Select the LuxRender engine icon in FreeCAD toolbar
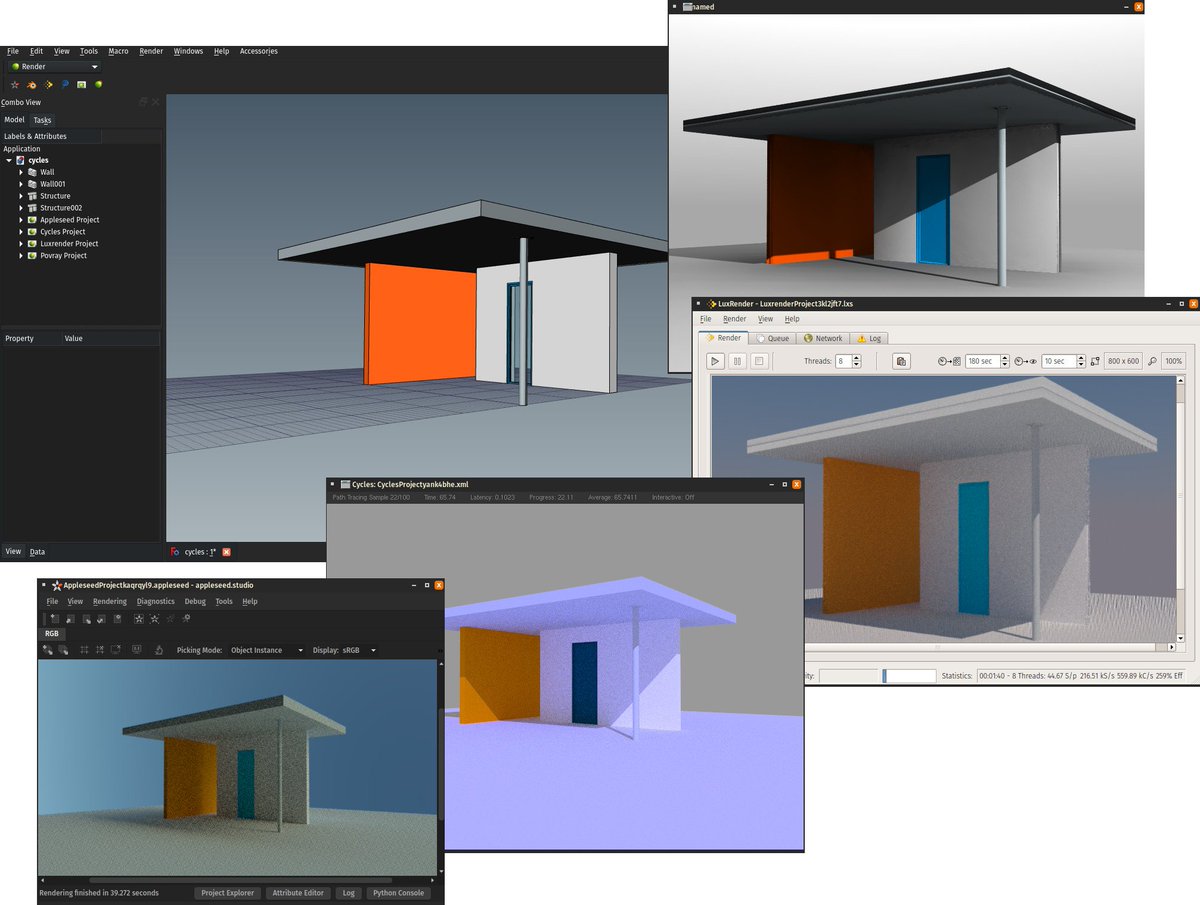The image size is (1200, 905). pos(48,85)
